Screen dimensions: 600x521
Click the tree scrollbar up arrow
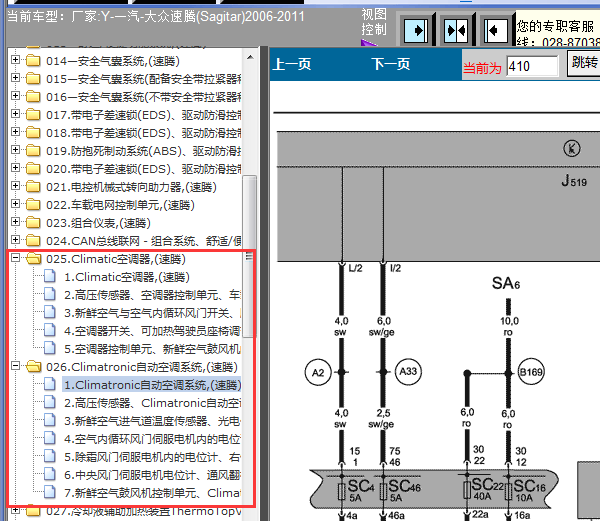click(250, 57)
